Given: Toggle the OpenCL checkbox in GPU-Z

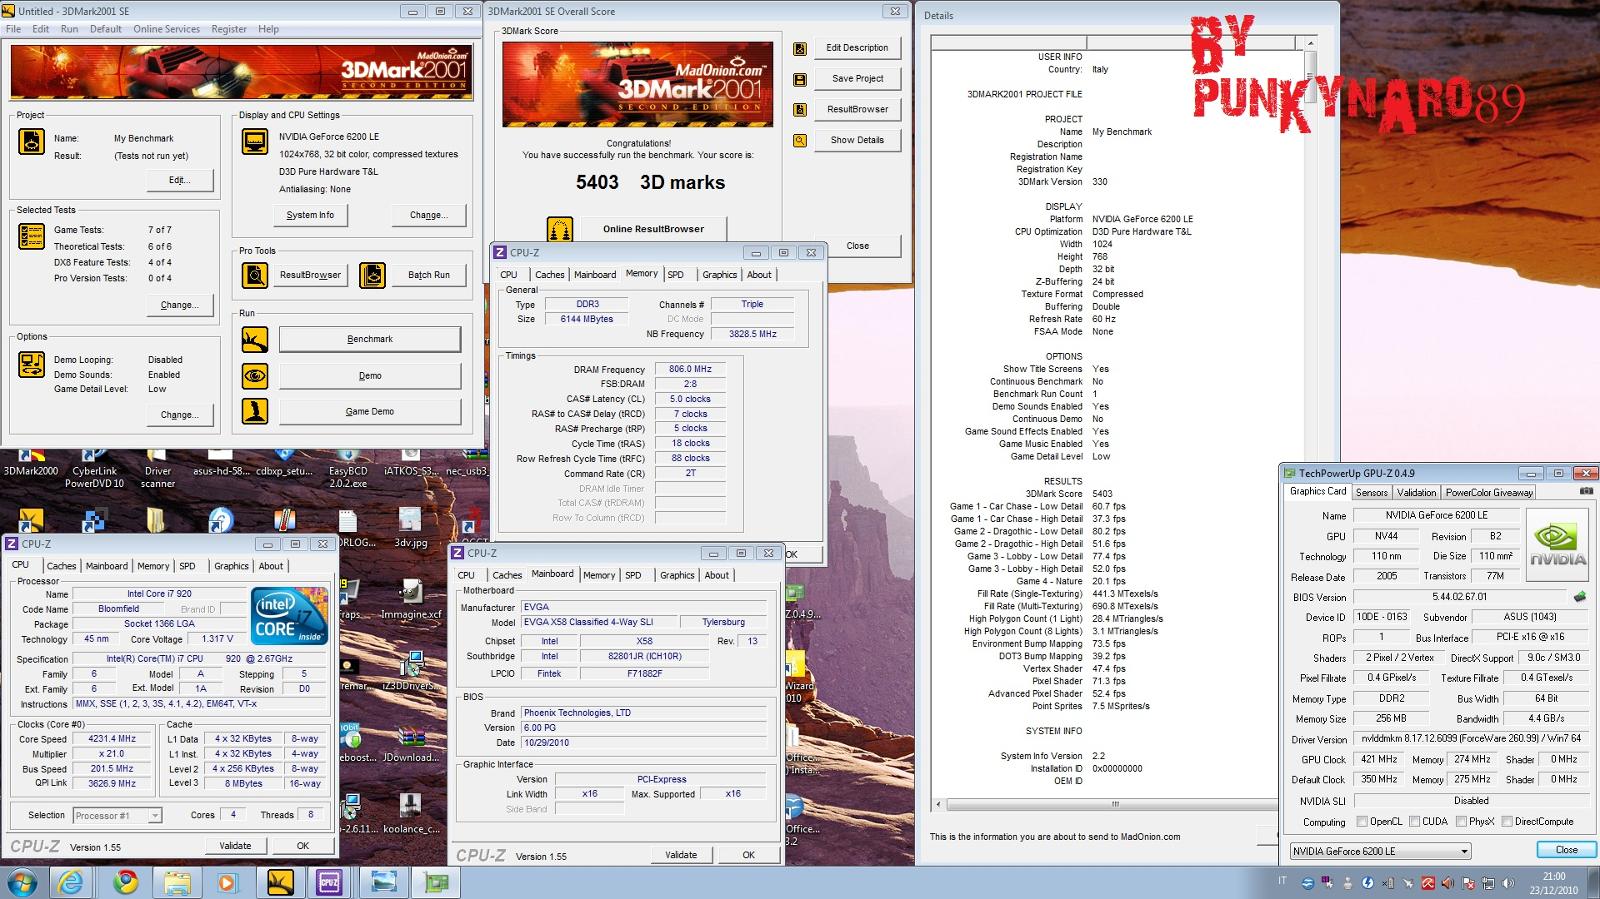Looking at the screenshot, I should [x=1362, y=822].
